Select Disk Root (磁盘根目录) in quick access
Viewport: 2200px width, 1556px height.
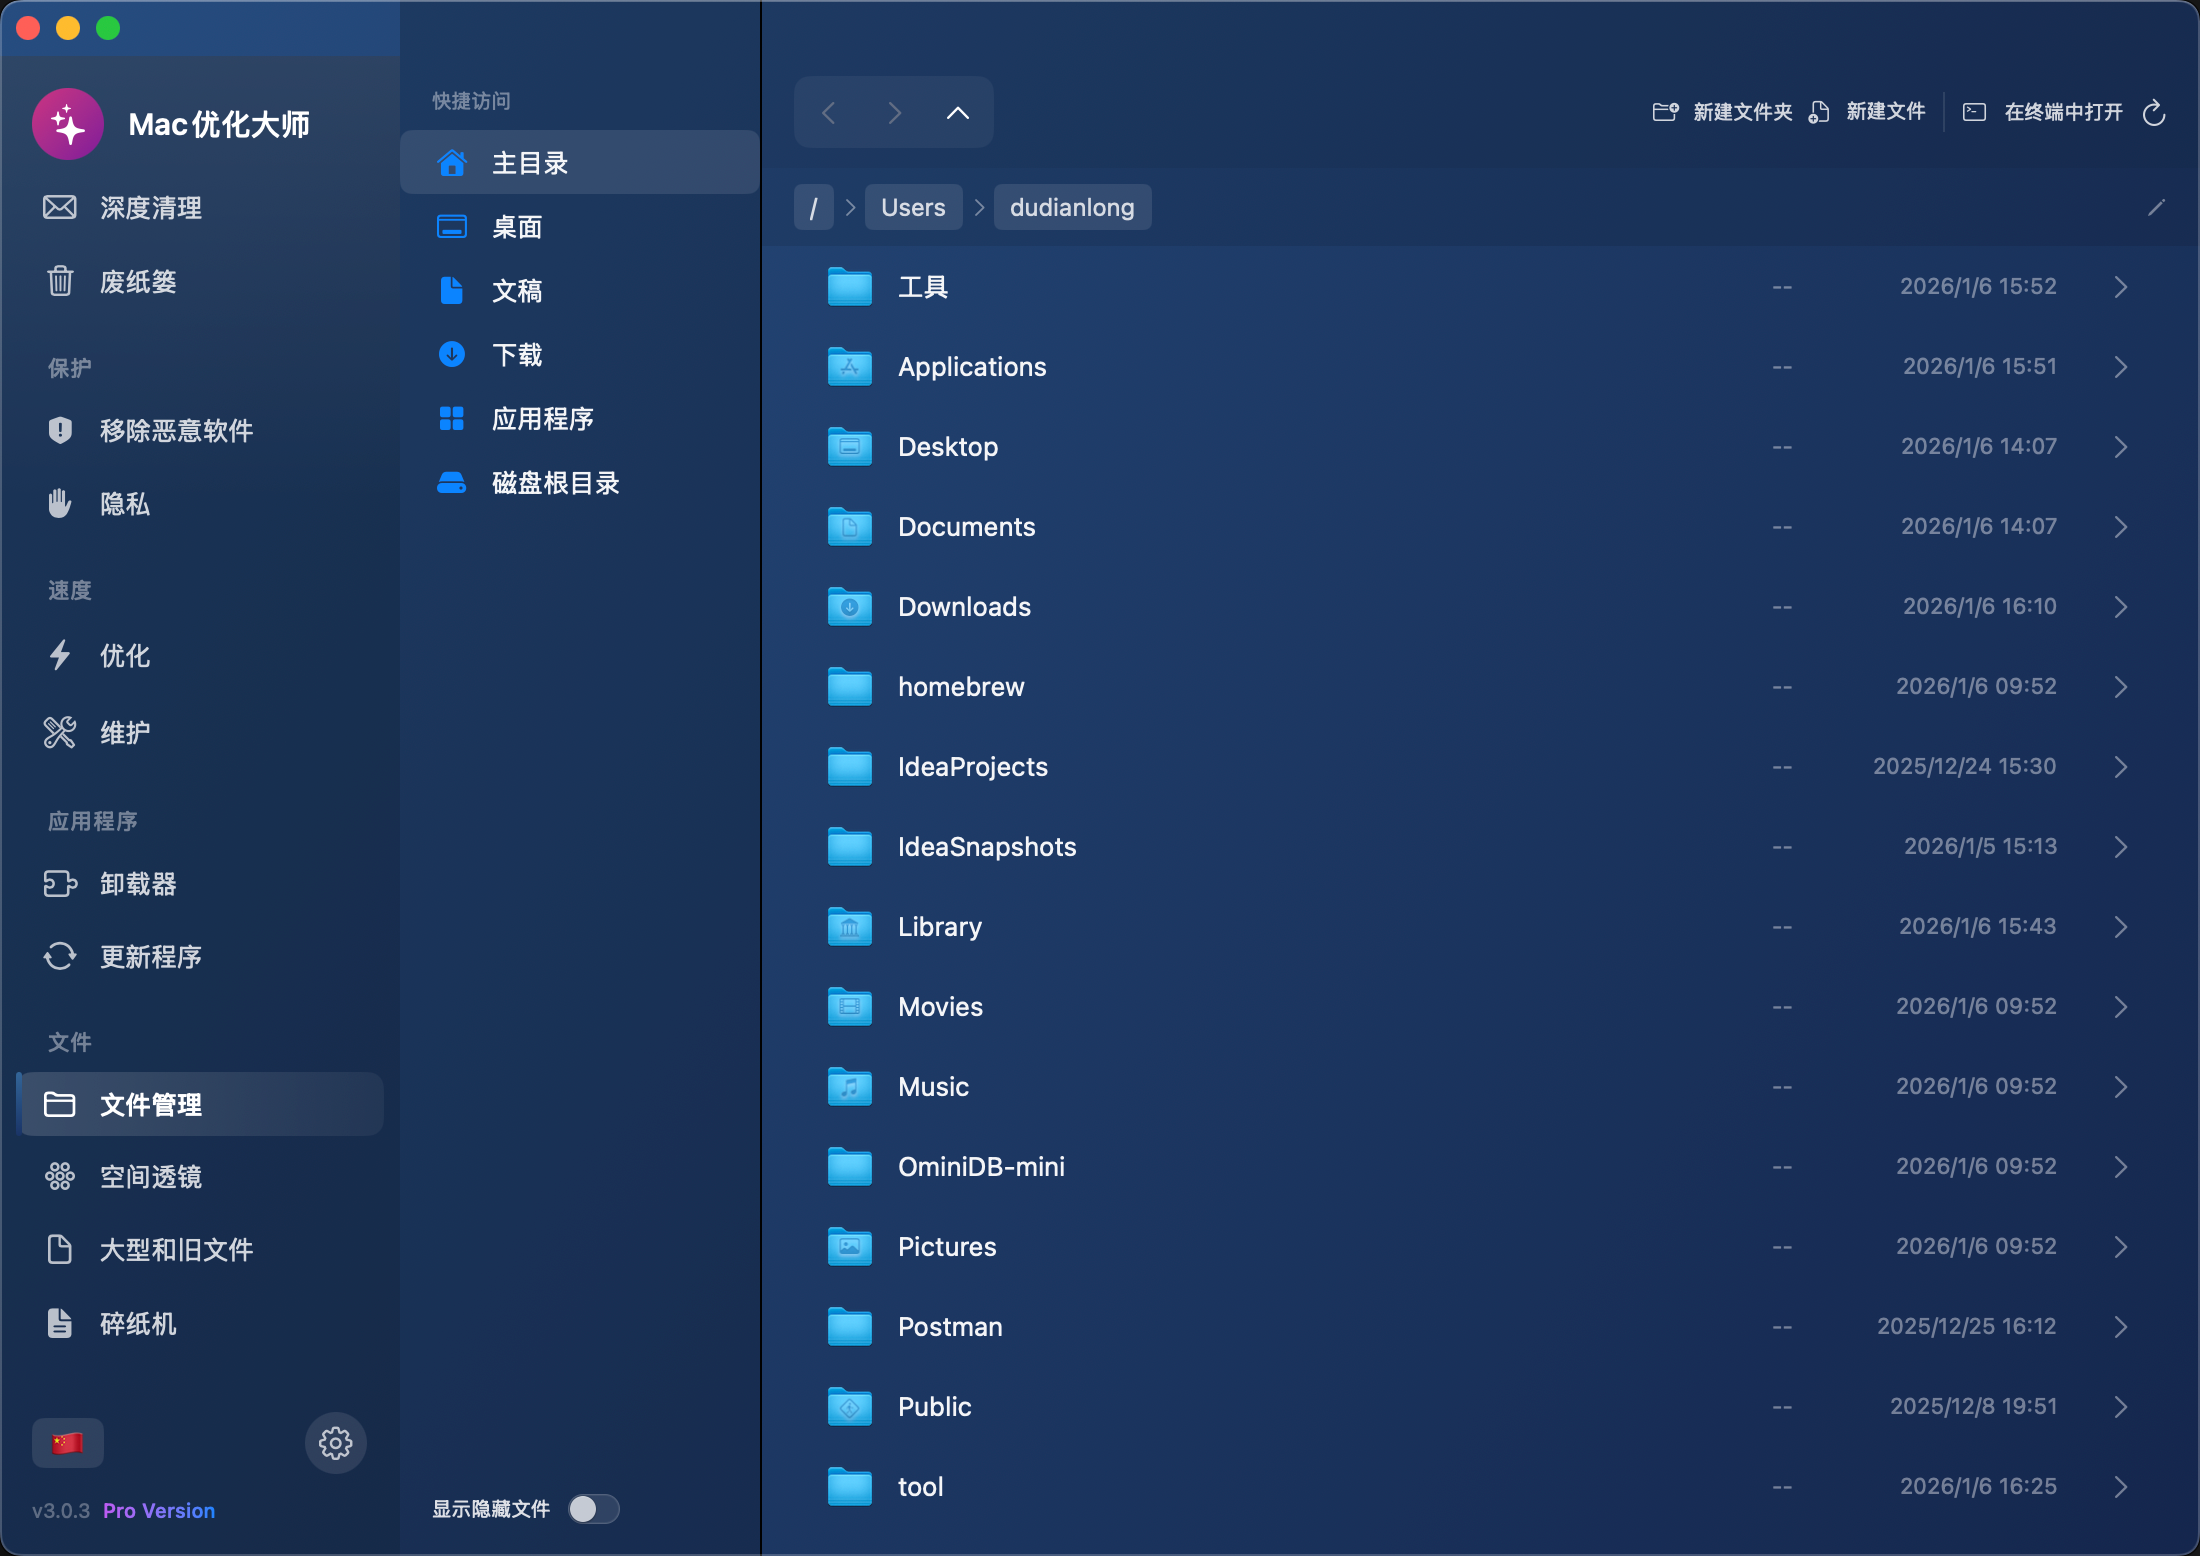555,483
